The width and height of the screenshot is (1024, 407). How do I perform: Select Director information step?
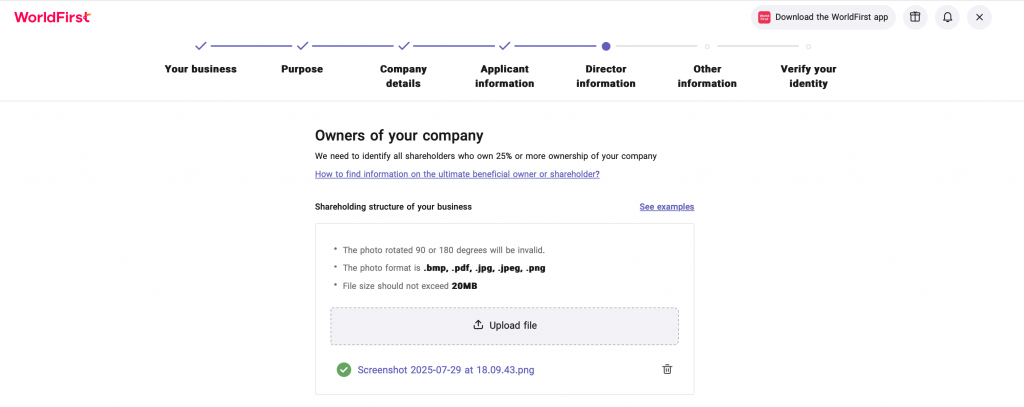click(x=605, y=76)
